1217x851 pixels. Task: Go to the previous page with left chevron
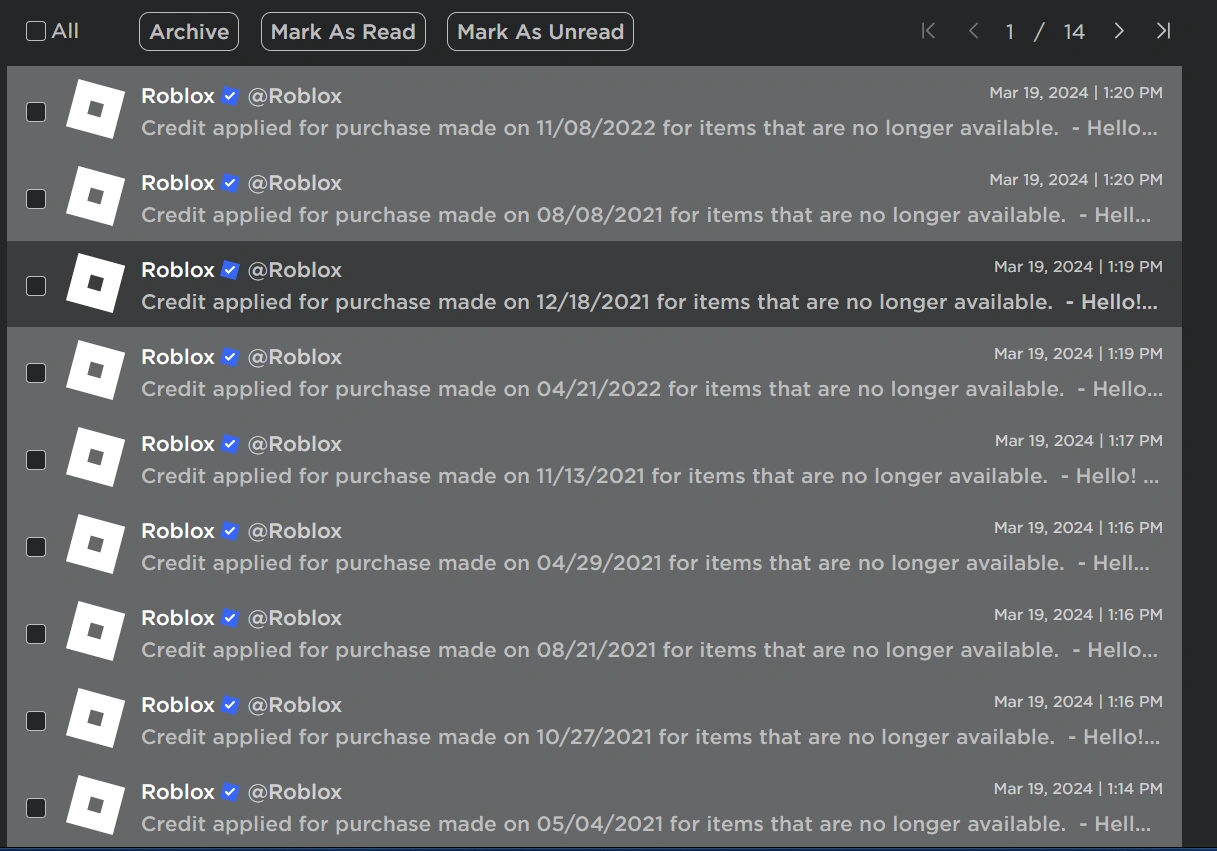tap(973, 31)
